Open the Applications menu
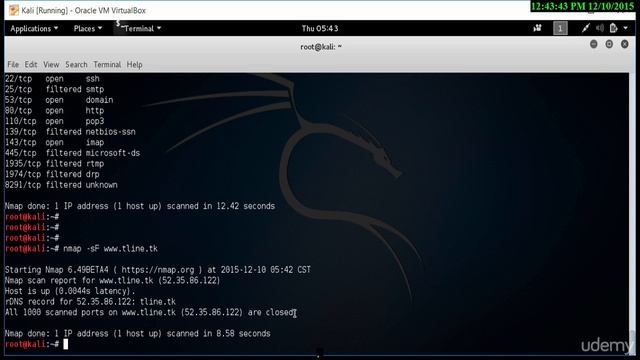 coord(34,29)
